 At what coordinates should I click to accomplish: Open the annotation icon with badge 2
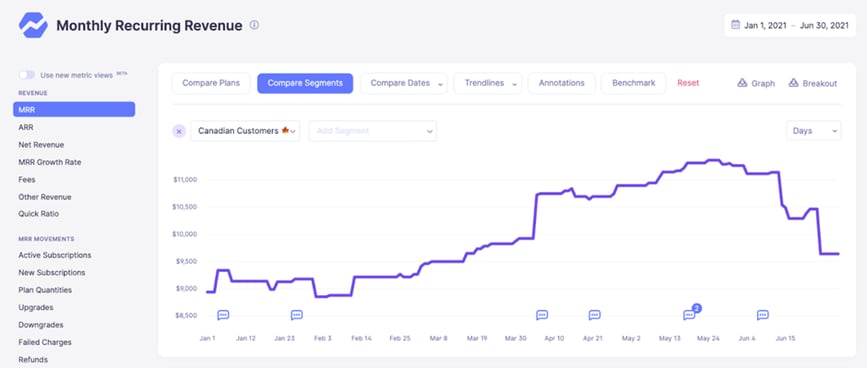coord(690,314)
